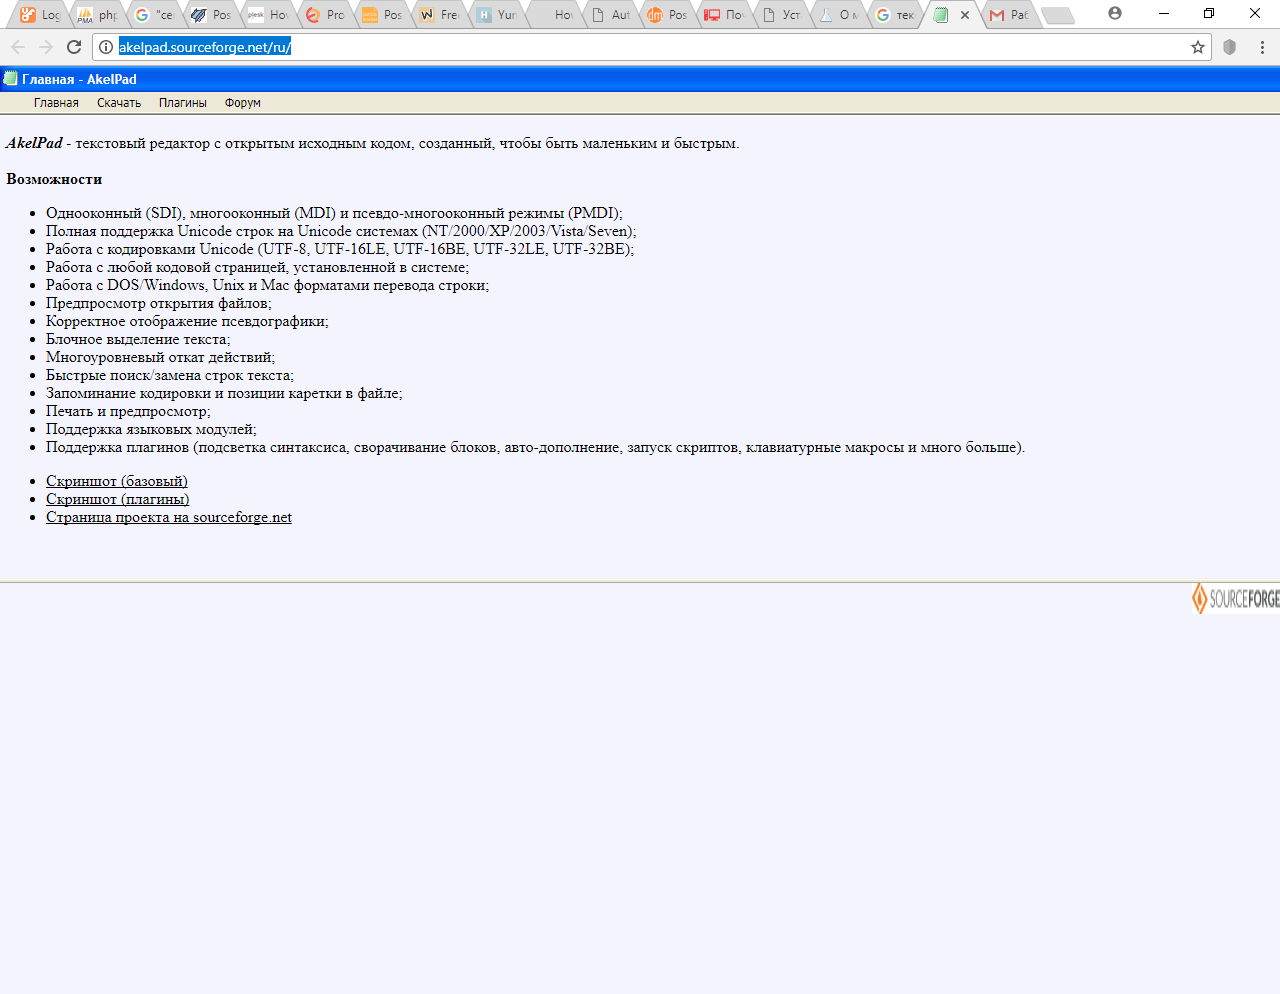Click the 'Поддержка языковых модулей;' item
The width and height of the screenshot is (1280, 994).
[151, 429]
